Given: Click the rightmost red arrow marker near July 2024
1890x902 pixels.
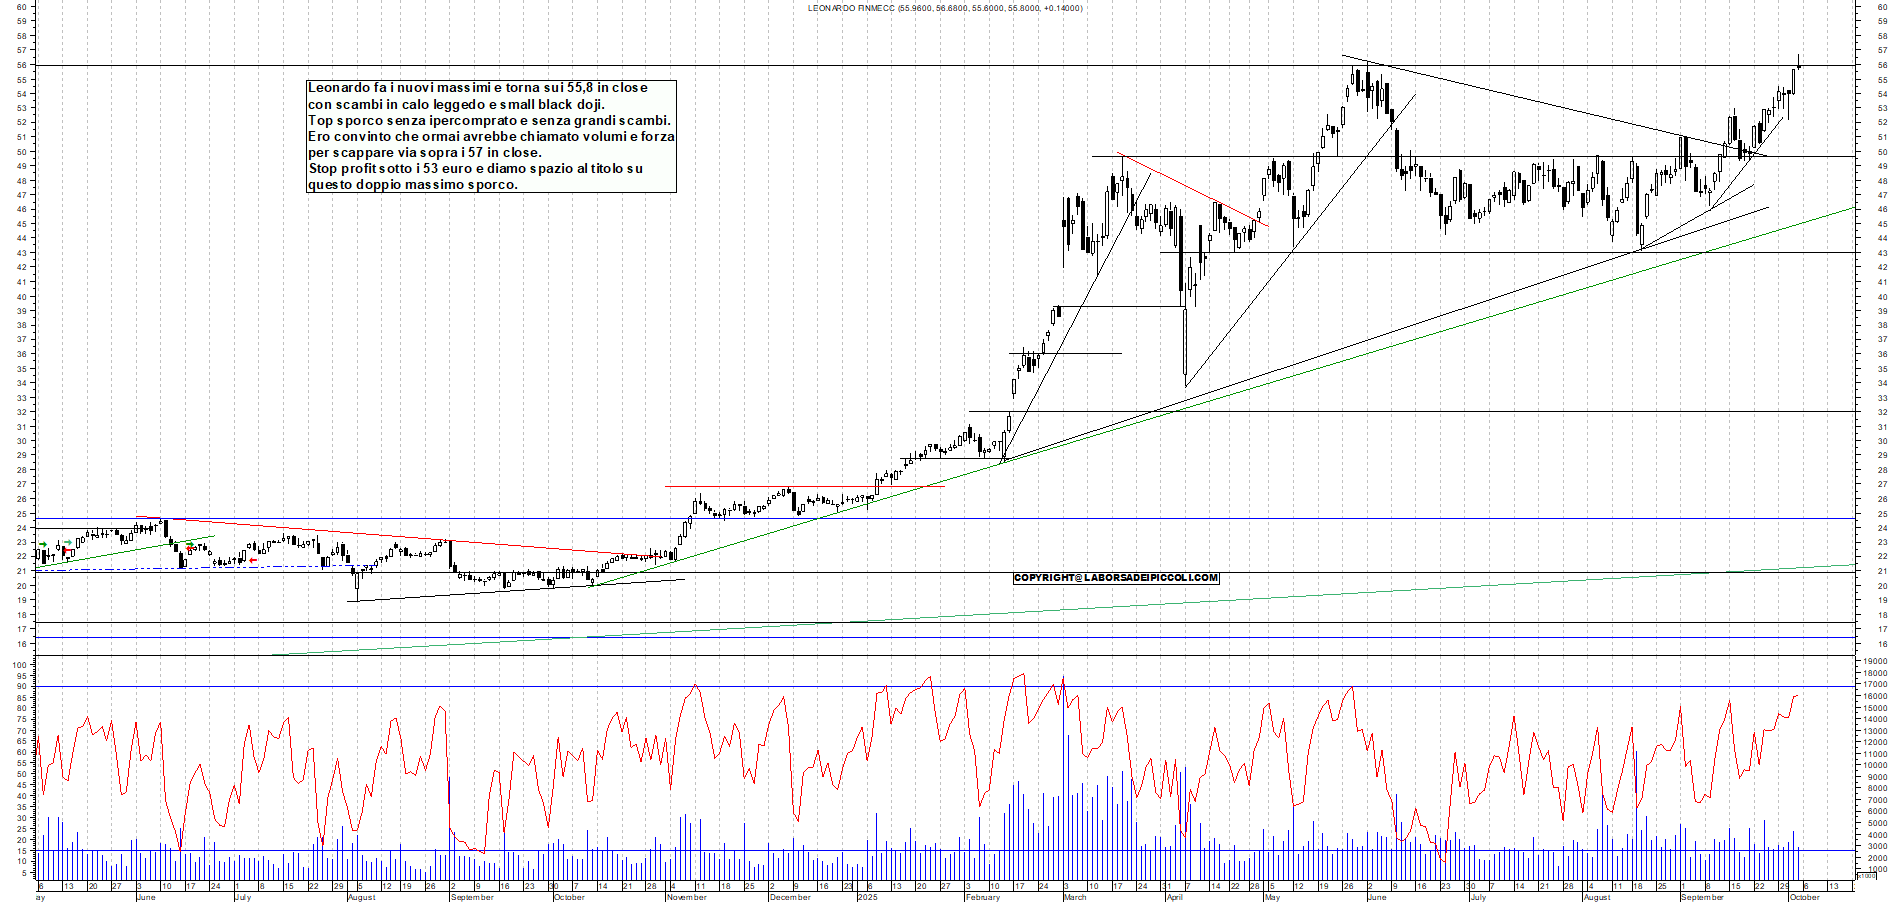Looking at the screenshot, I should [253, 561].
